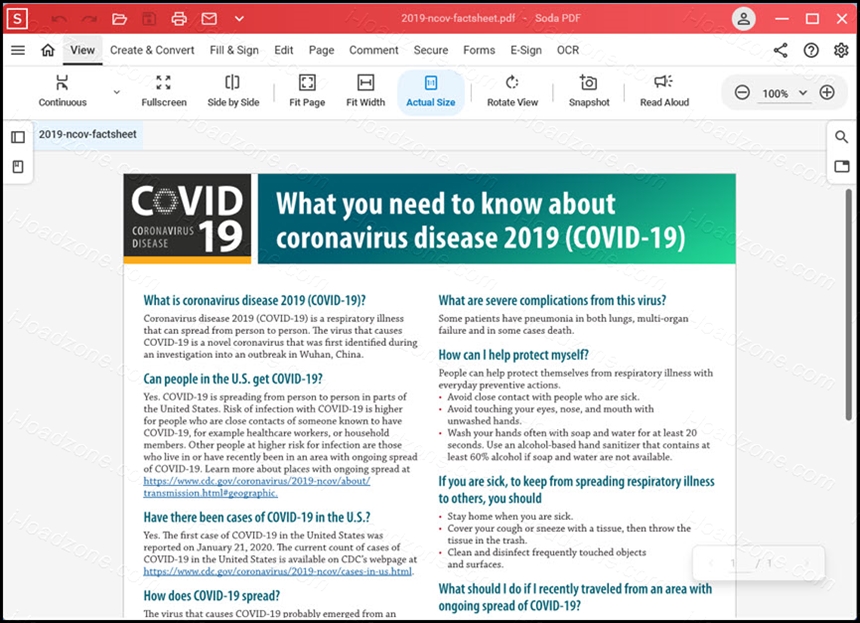Open the OCR tab

coord(568,50)
